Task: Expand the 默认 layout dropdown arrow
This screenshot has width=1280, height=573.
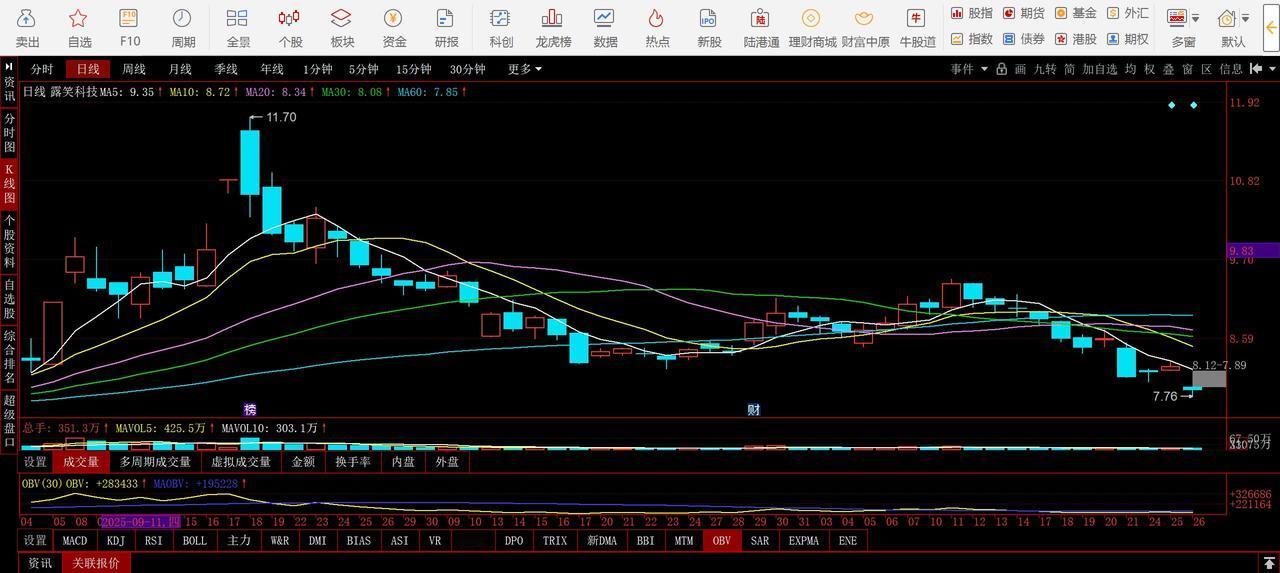Action: click(1245, 18)
